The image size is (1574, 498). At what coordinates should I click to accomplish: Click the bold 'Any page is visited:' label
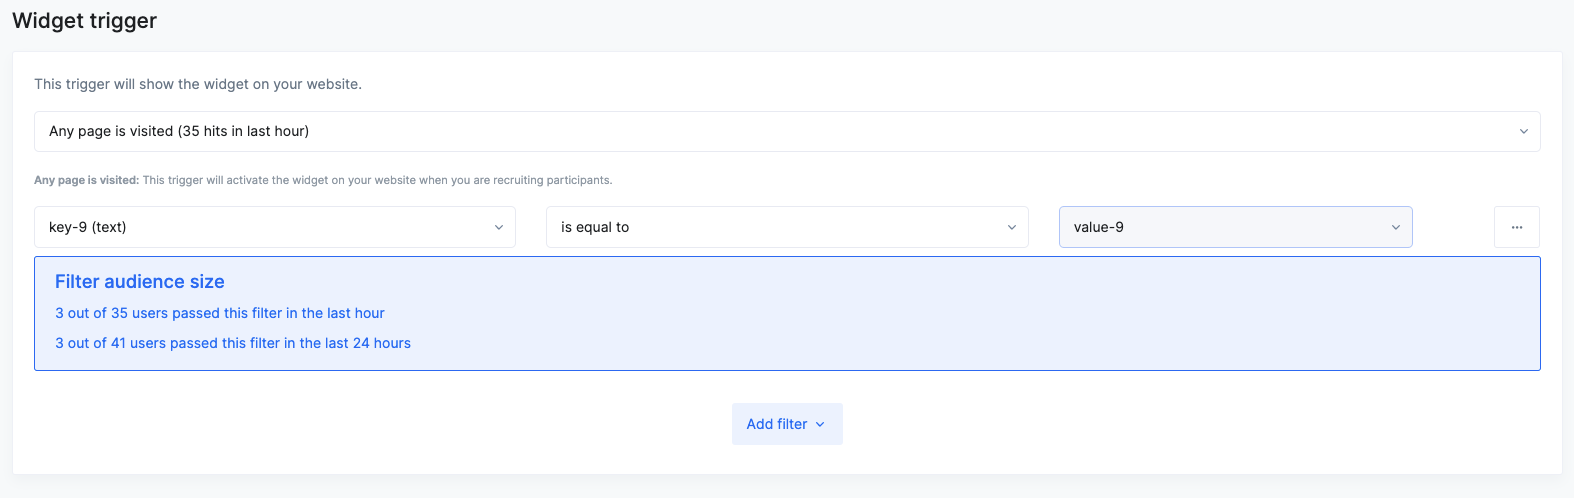86,180
